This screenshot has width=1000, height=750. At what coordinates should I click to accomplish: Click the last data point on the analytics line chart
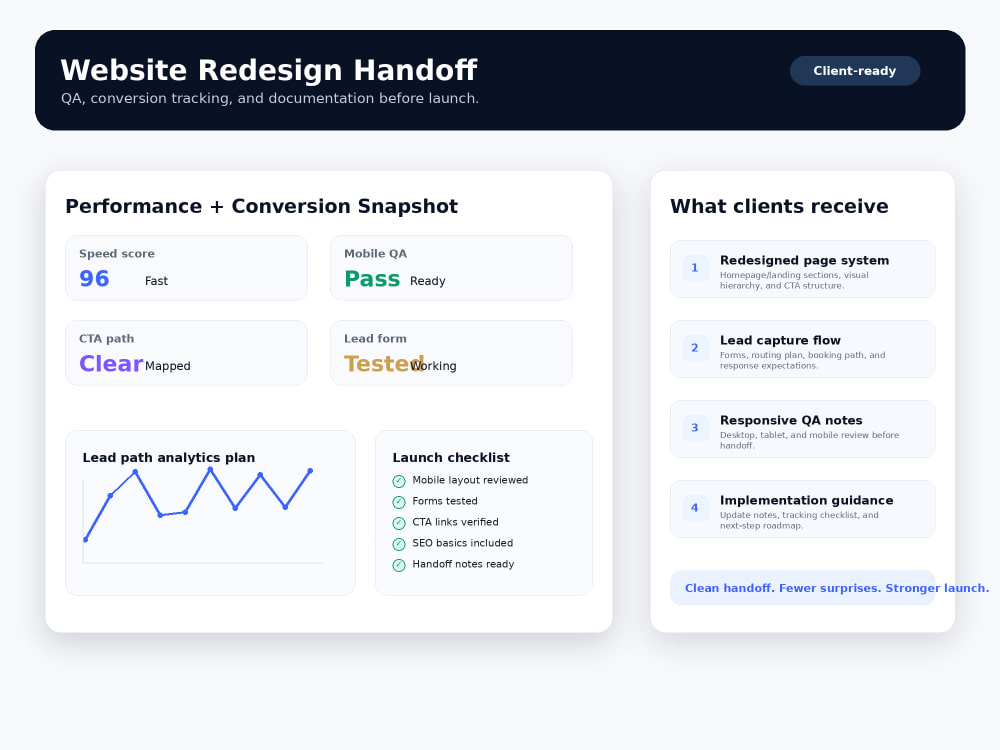pos(310,471)
